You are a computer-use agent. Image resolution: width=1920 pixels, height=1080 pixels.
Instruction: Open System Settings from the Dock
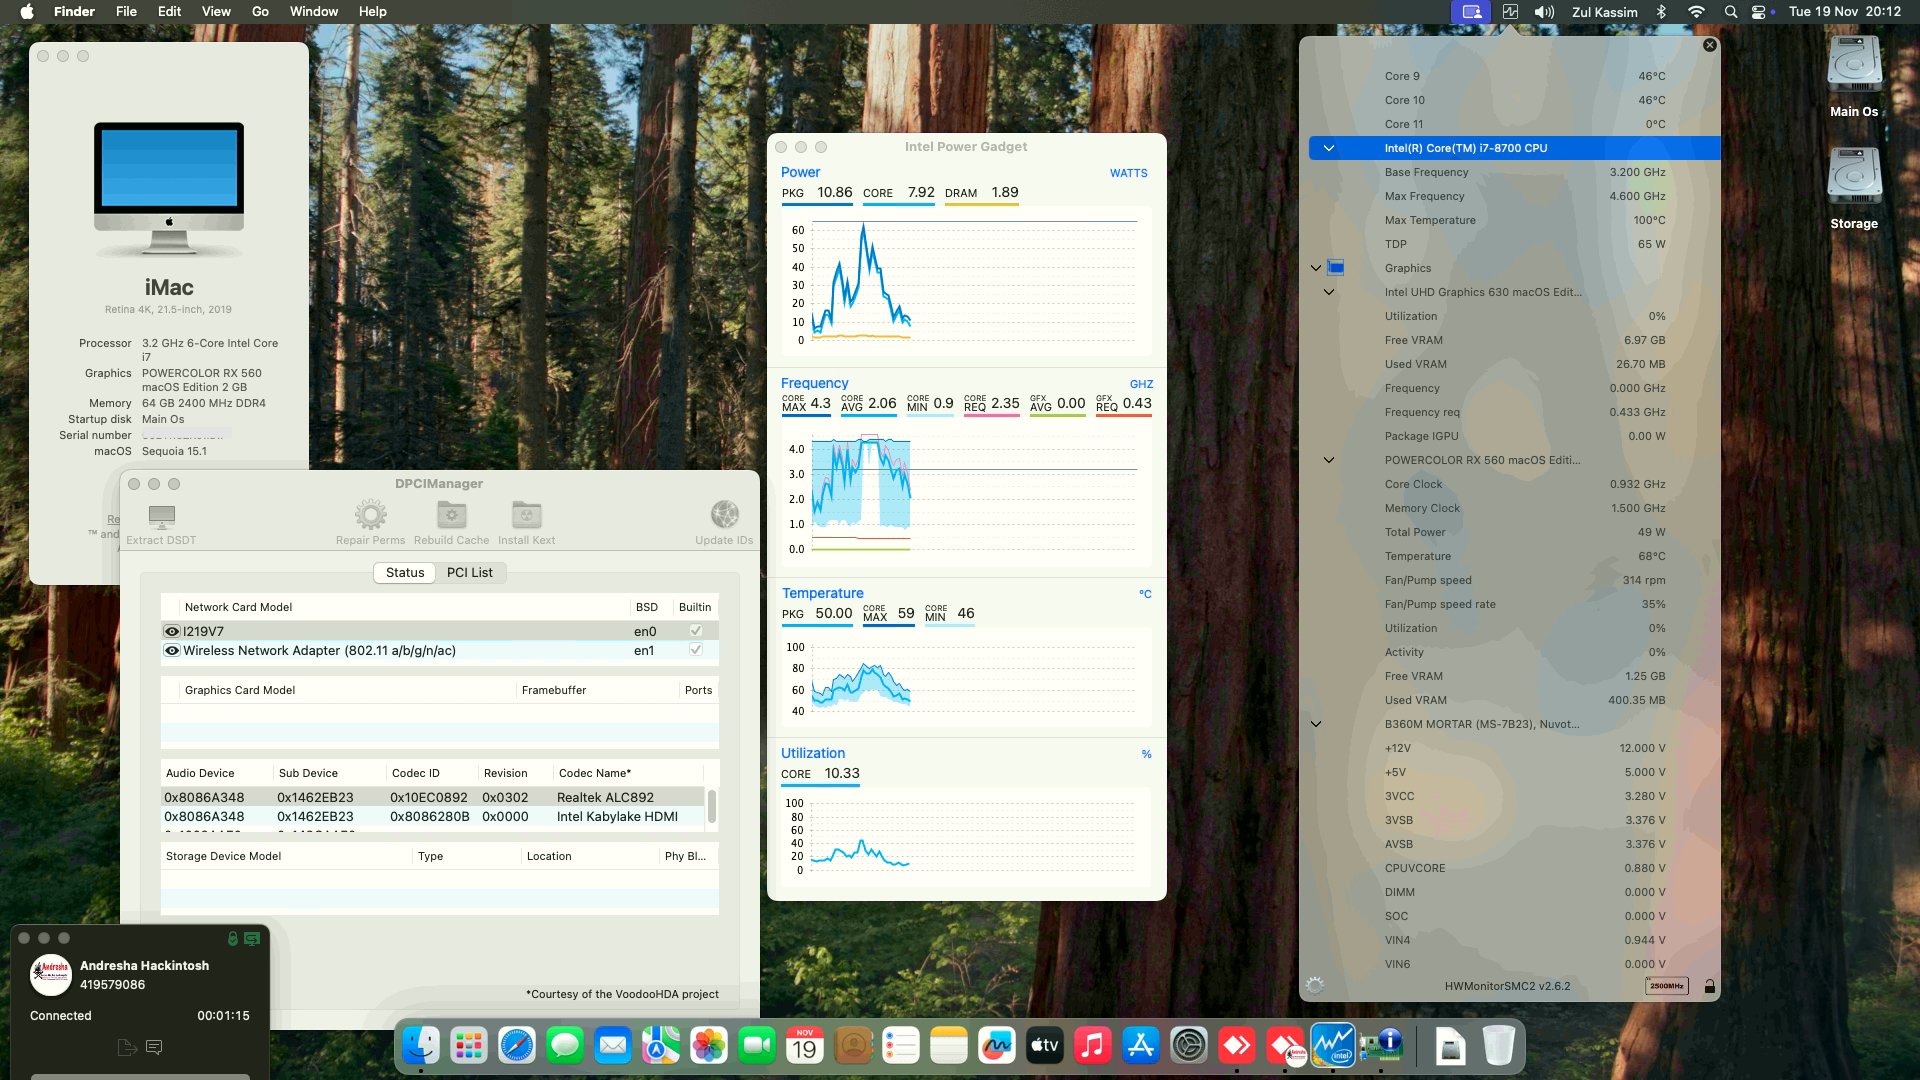[x=1189, y=1045]
